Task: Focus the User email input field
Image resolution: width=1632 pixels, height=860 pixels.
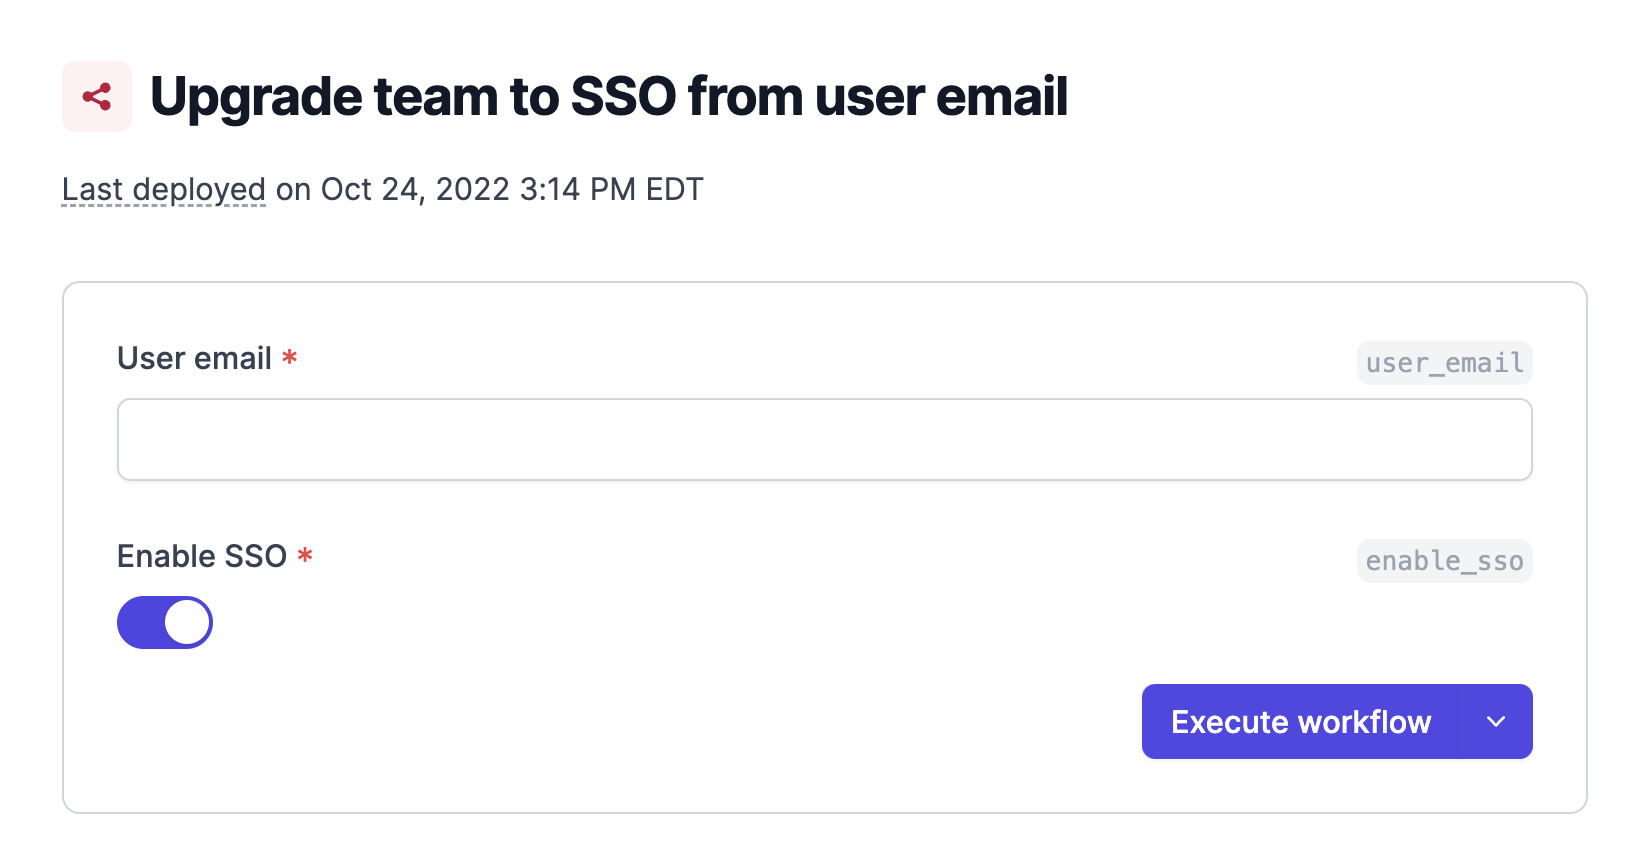Action: point(825,440)
